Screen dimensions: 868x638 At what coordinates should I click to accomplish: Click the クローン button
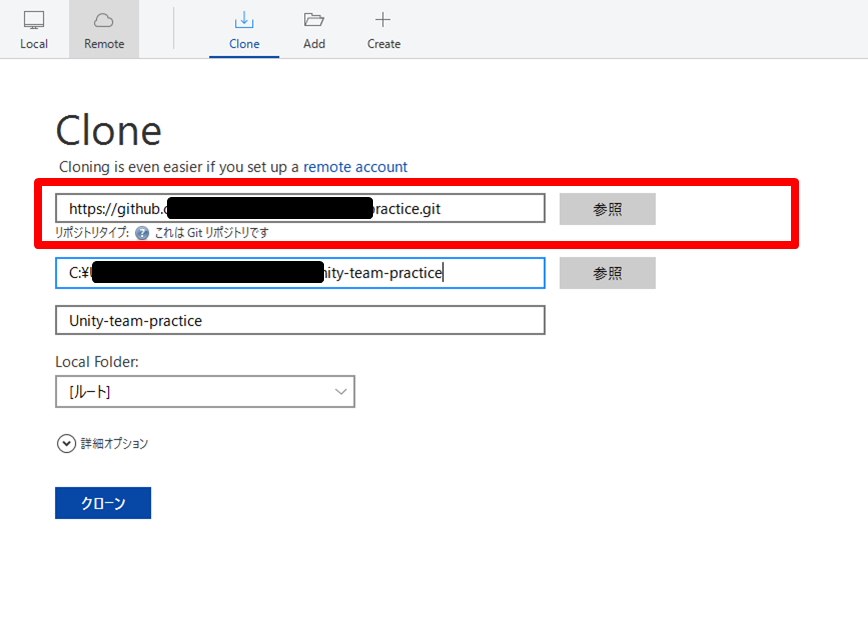(103, 503)
